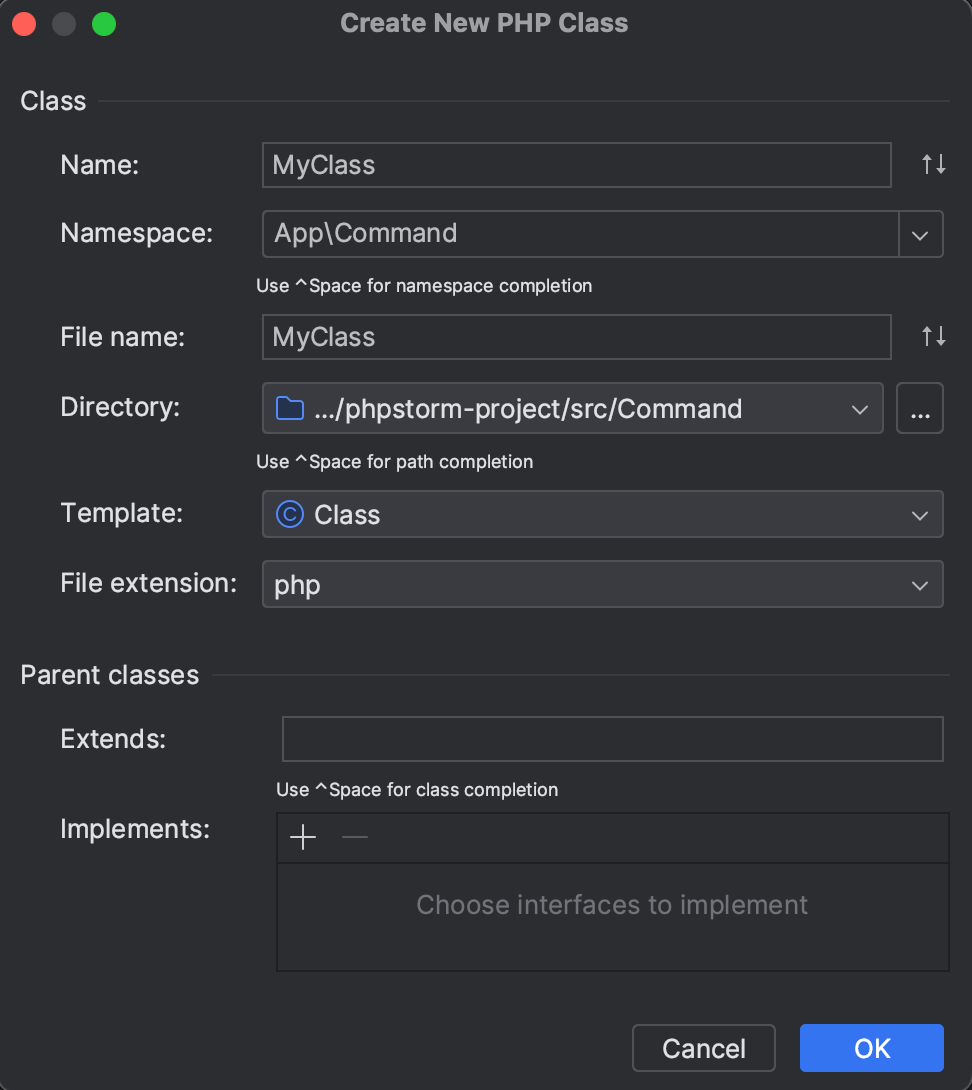The image size is (972, 1090).
Task: Open the Template dropdown
Action: pyautogui.click(x=919, y=514)
